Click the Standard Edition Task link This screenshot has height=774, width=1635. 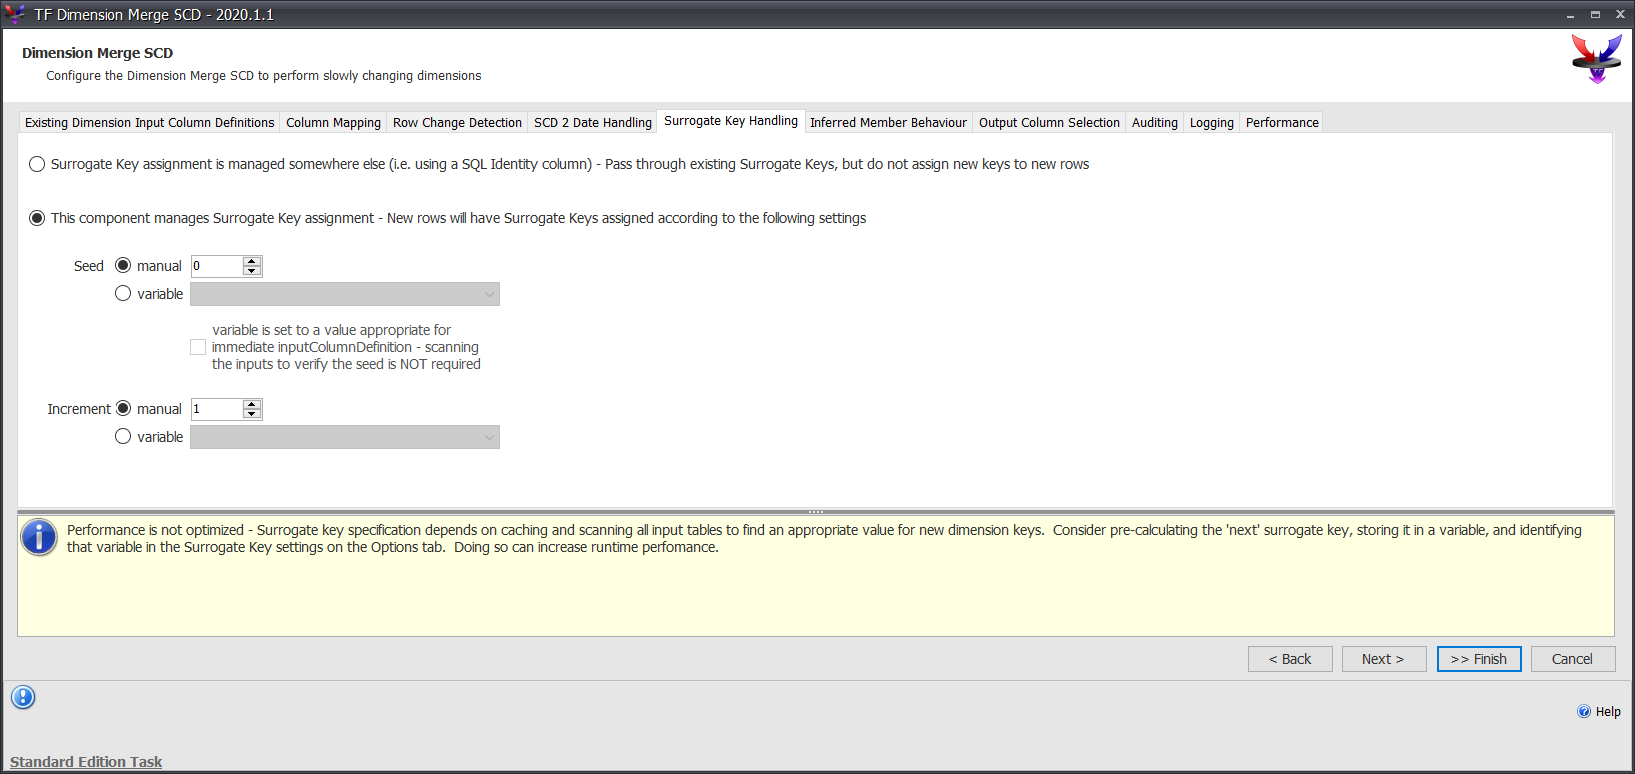tap(86, 762)
